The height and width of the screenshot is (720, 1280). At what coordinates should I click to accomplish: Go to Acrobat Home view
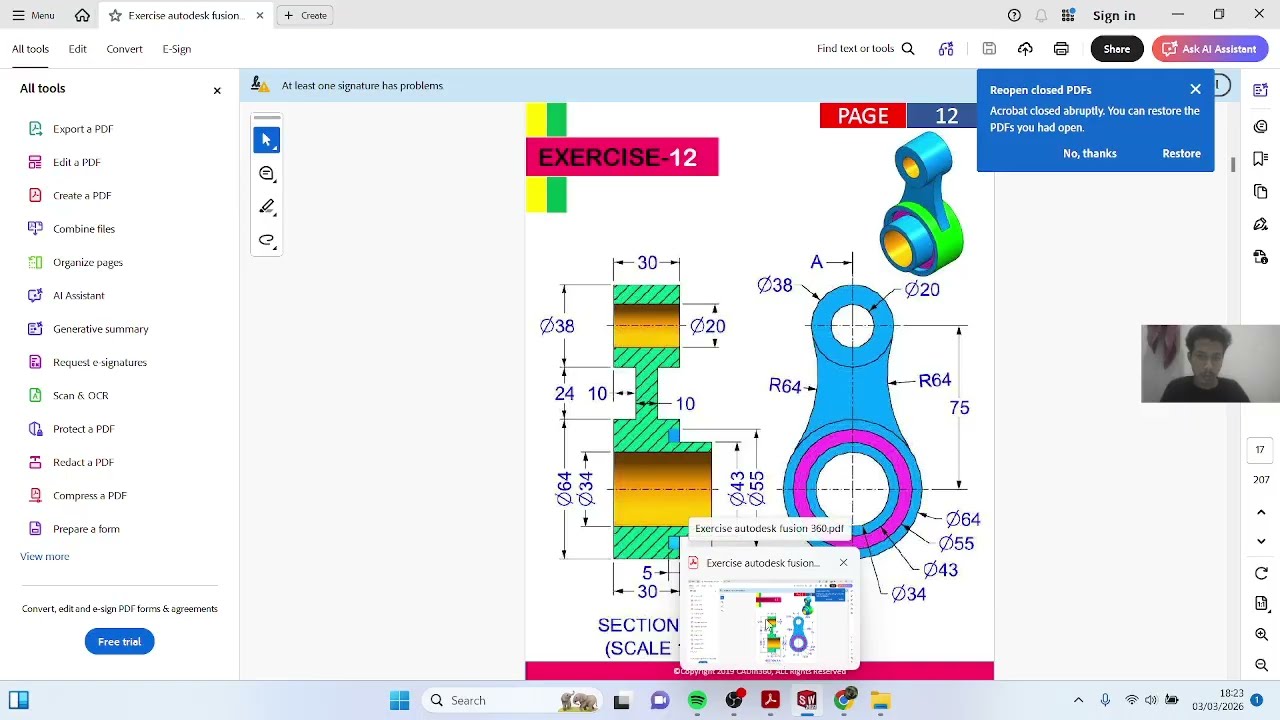(82, 15)
